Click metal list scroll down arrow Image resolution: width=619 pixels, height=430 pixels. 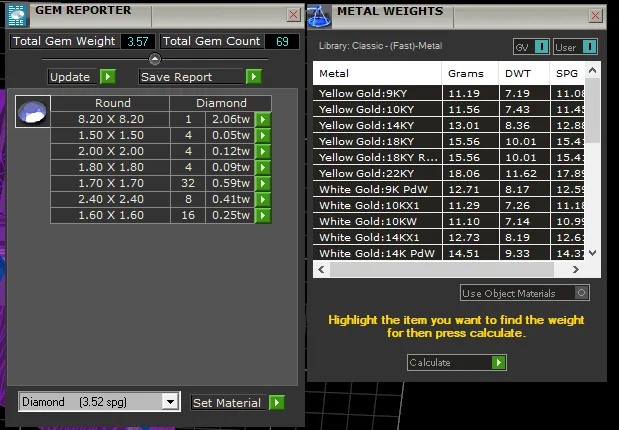(x=592, y=253)
